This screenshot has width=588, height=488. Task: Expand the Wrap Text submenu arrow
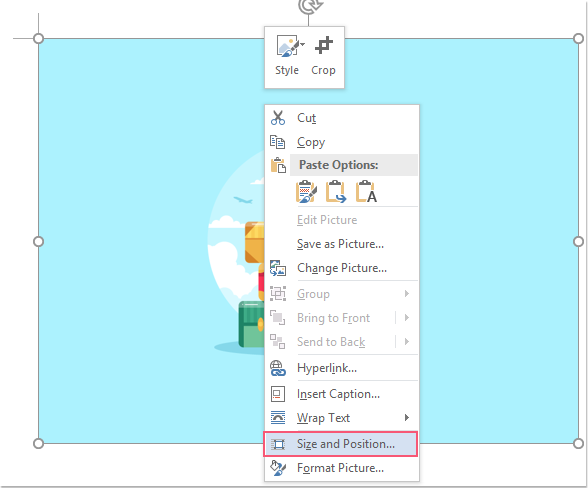[407, 417]
